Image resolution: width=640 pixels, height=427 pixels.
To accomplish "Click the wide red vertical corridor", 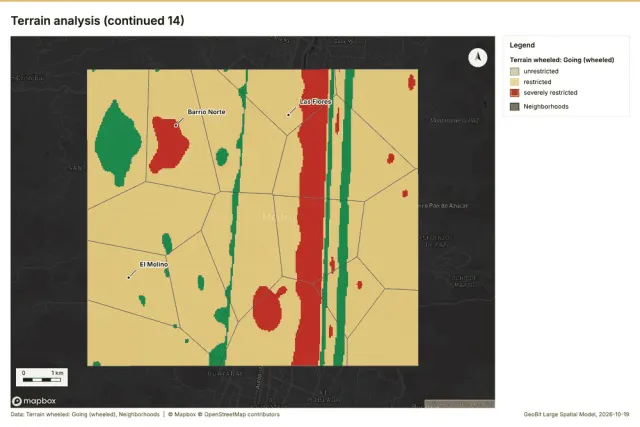I will click(x=311, y=216).
